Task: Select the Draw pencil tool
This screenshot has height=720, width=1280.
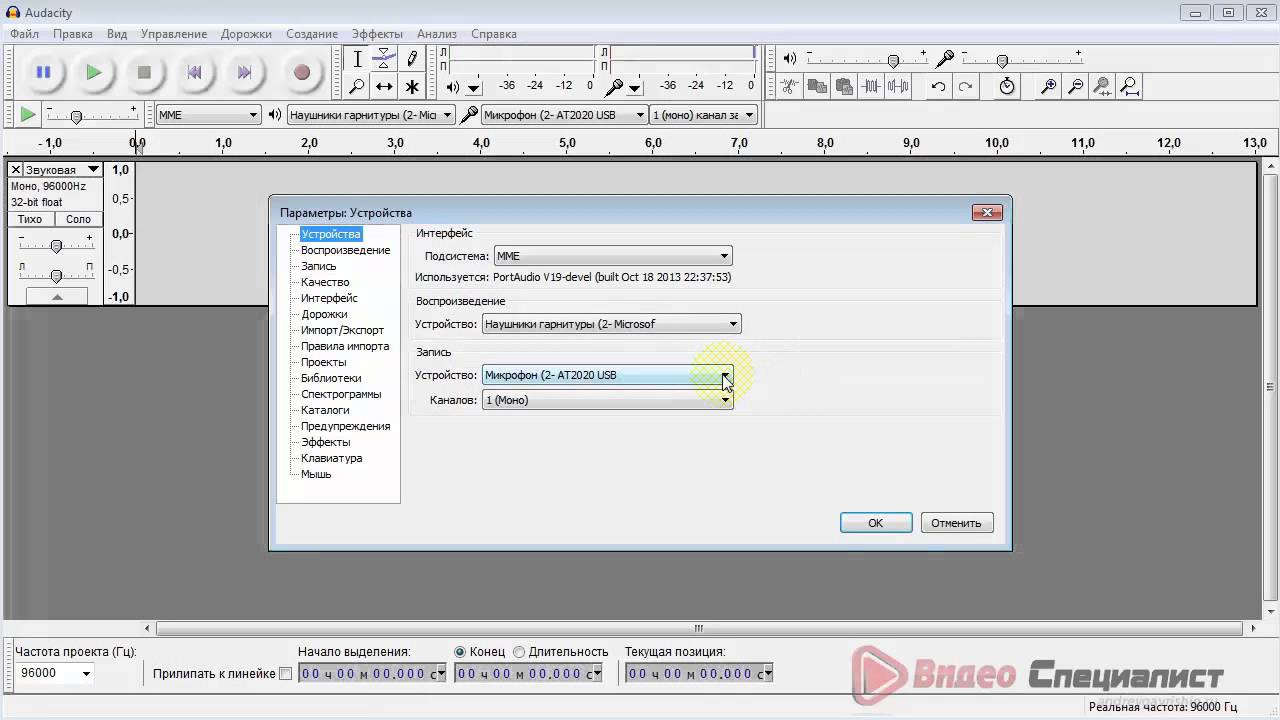Action: (411, 59)
